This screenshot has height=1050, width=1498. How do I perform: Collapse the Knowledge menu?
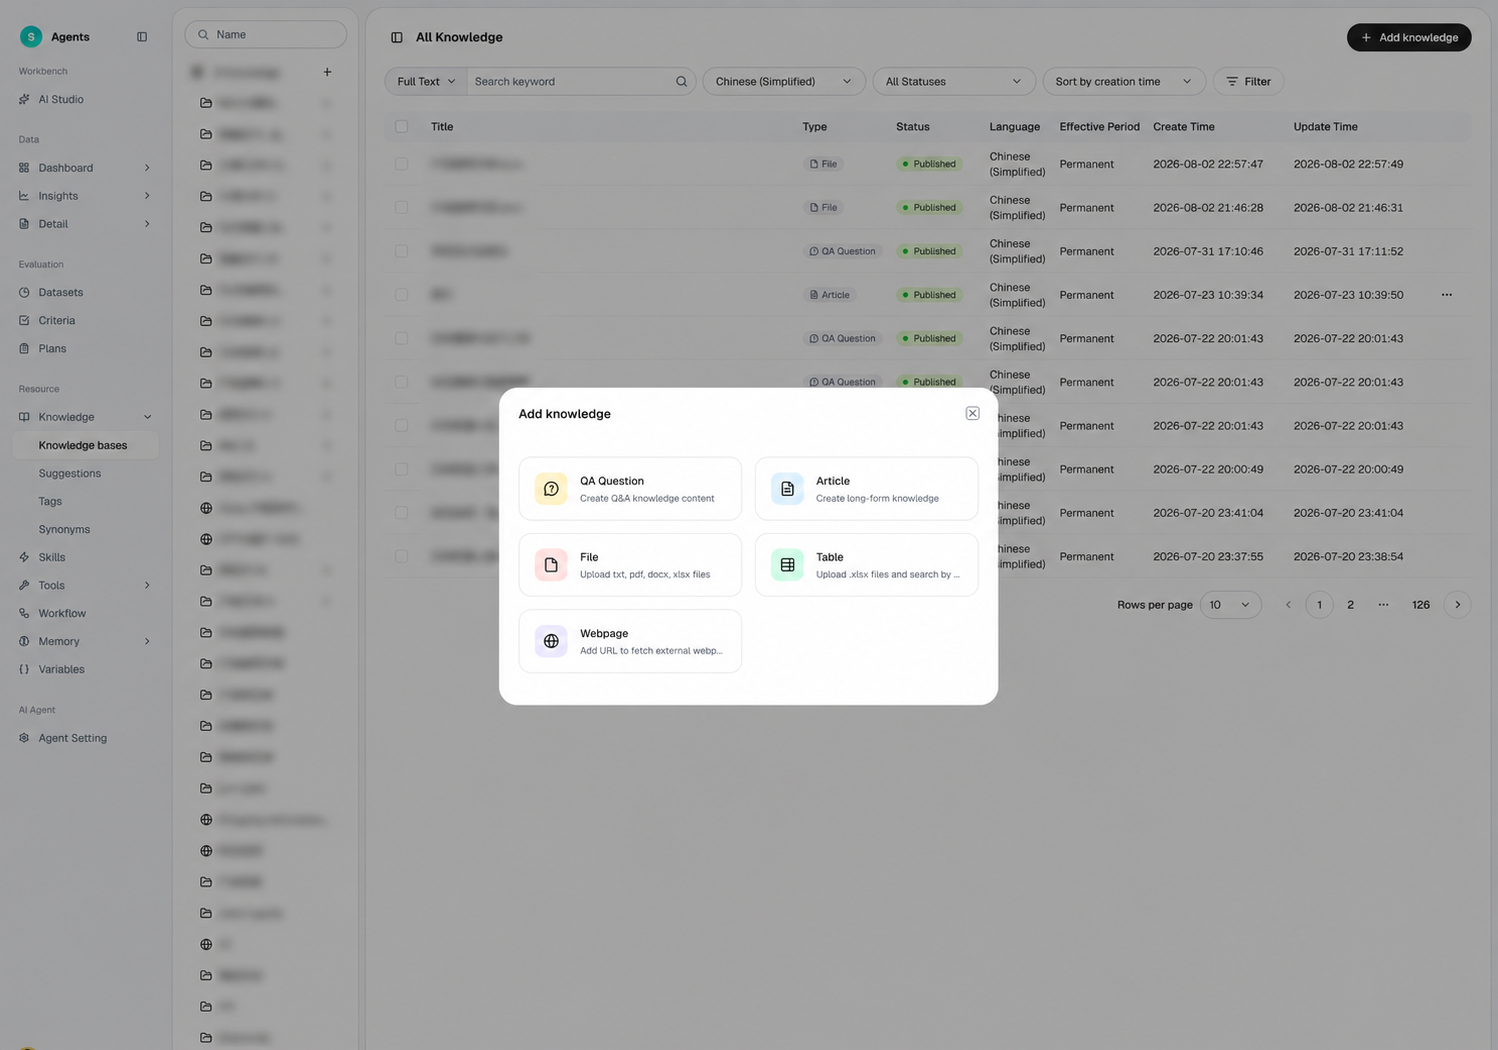[x=85, y=417]
